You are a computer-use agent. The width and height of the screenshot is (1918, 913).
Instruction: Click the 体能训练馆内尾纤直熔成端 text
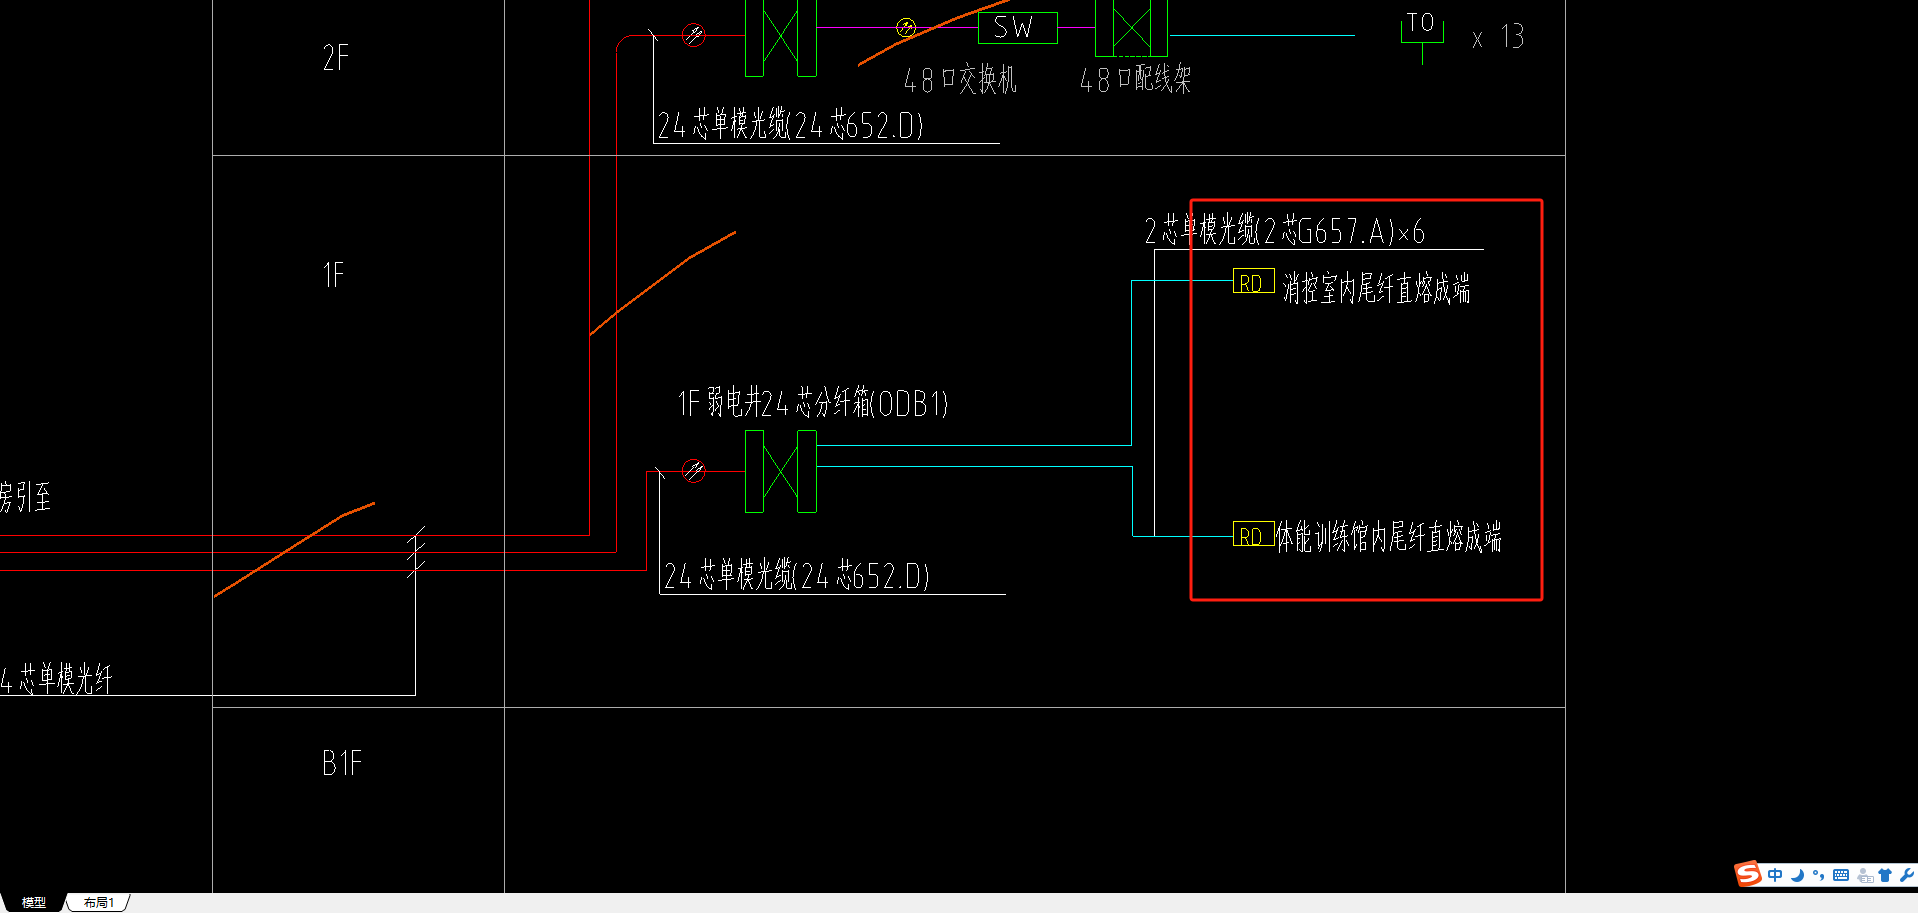click(x=1388, y=537)
